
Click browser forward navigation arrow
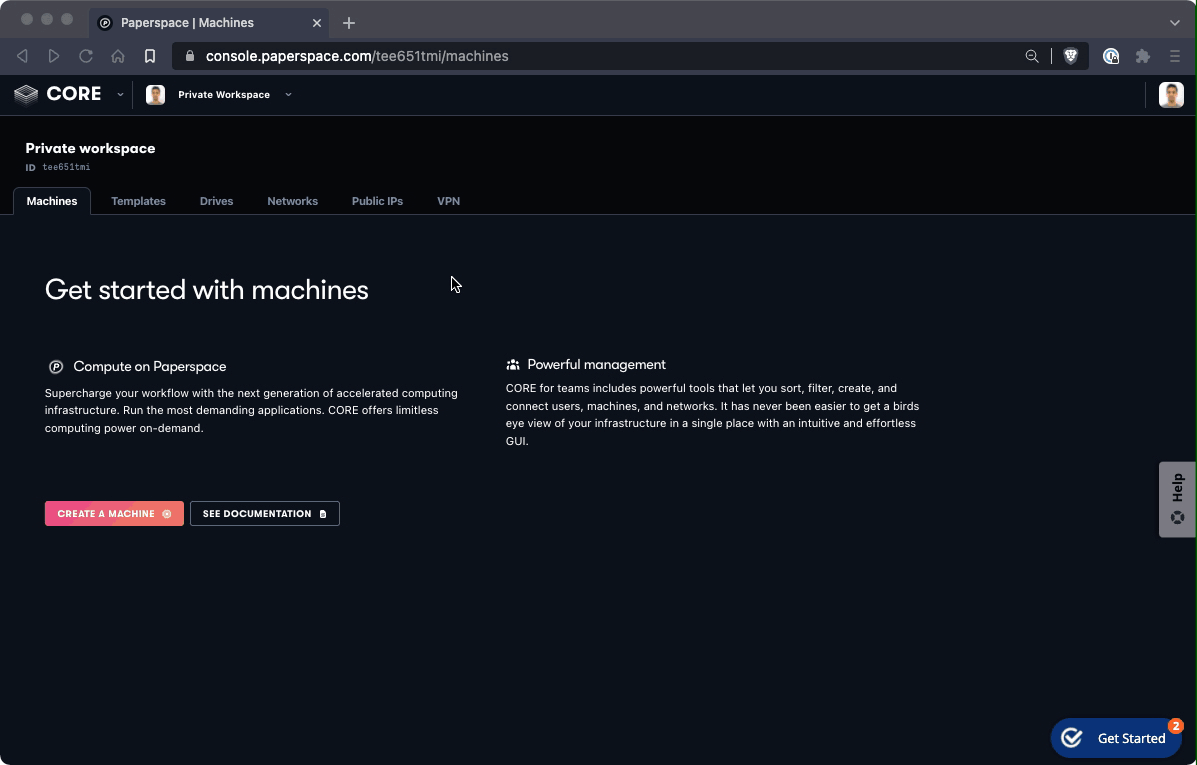point(53,56)
